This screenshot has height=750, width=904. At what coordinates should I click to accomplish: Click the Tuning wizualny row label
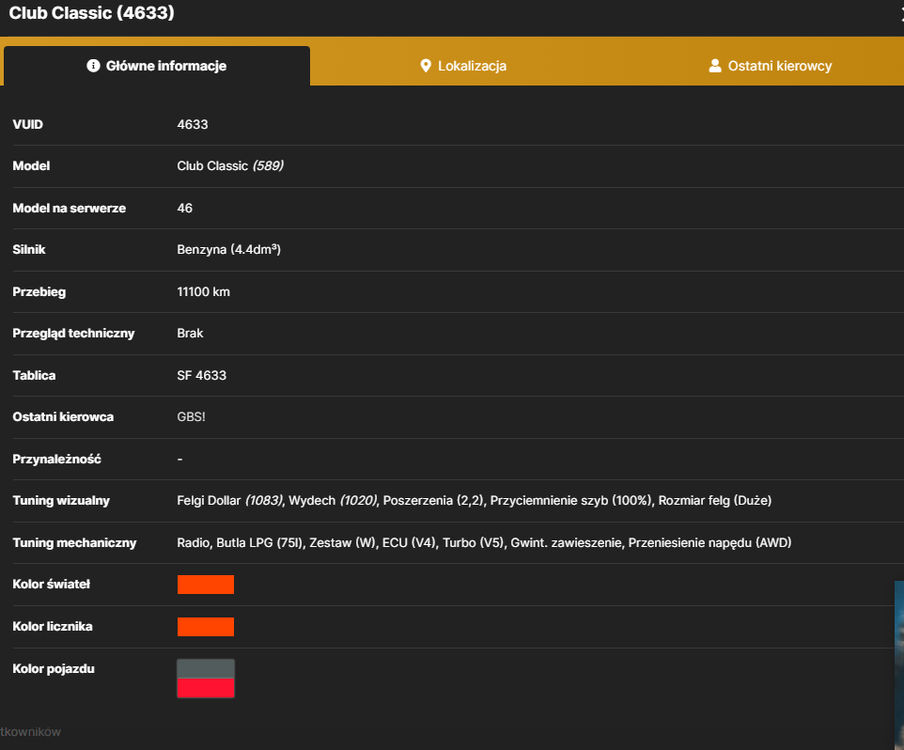[61, 500]
